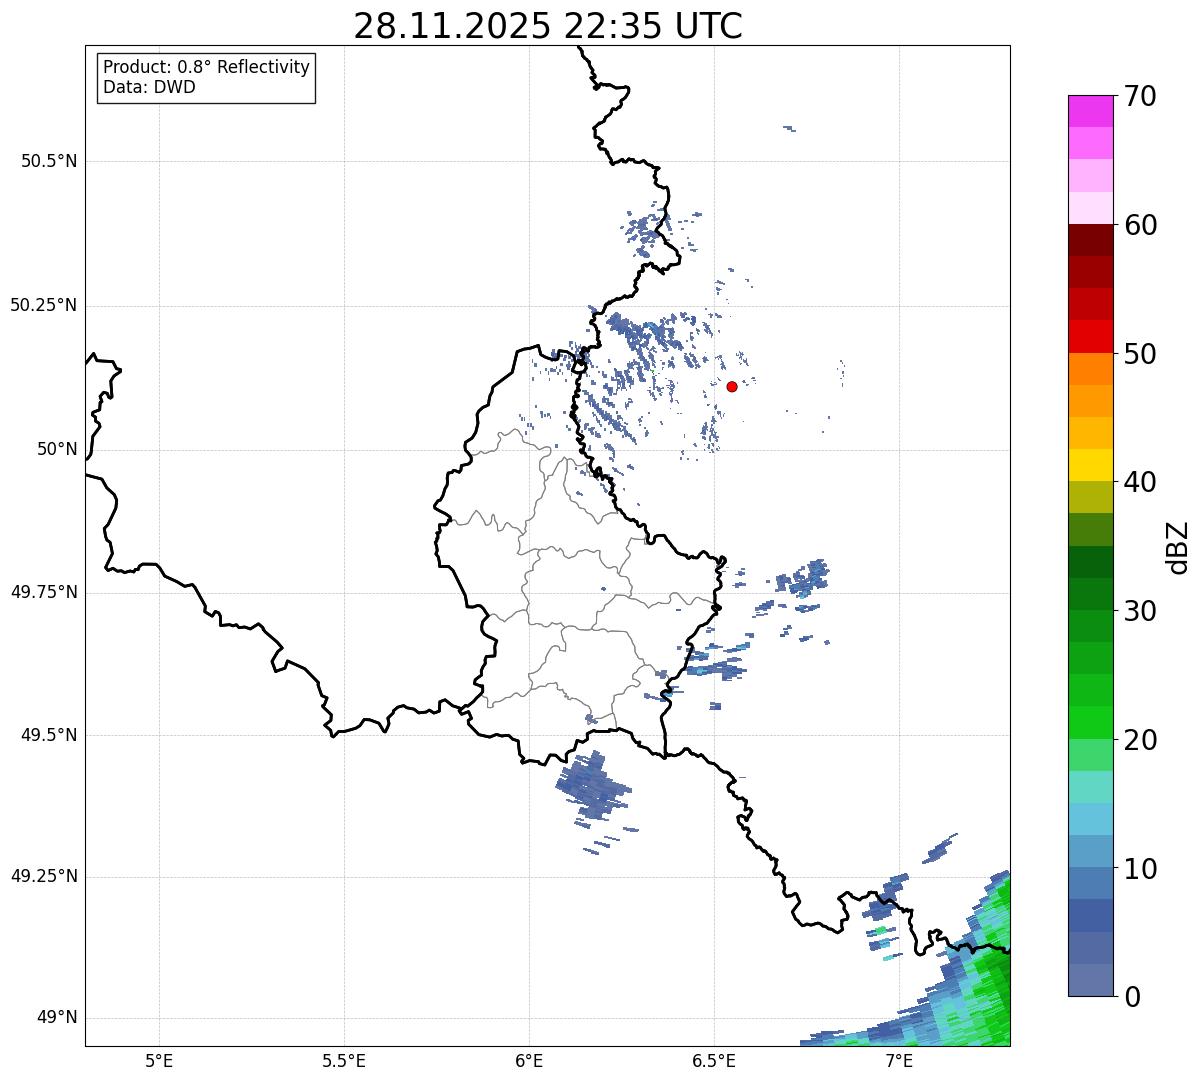This screenshot has height=1081, width=1202.
Task: Click the '50°N' latitude label
Action: click(x=57, y=449)
